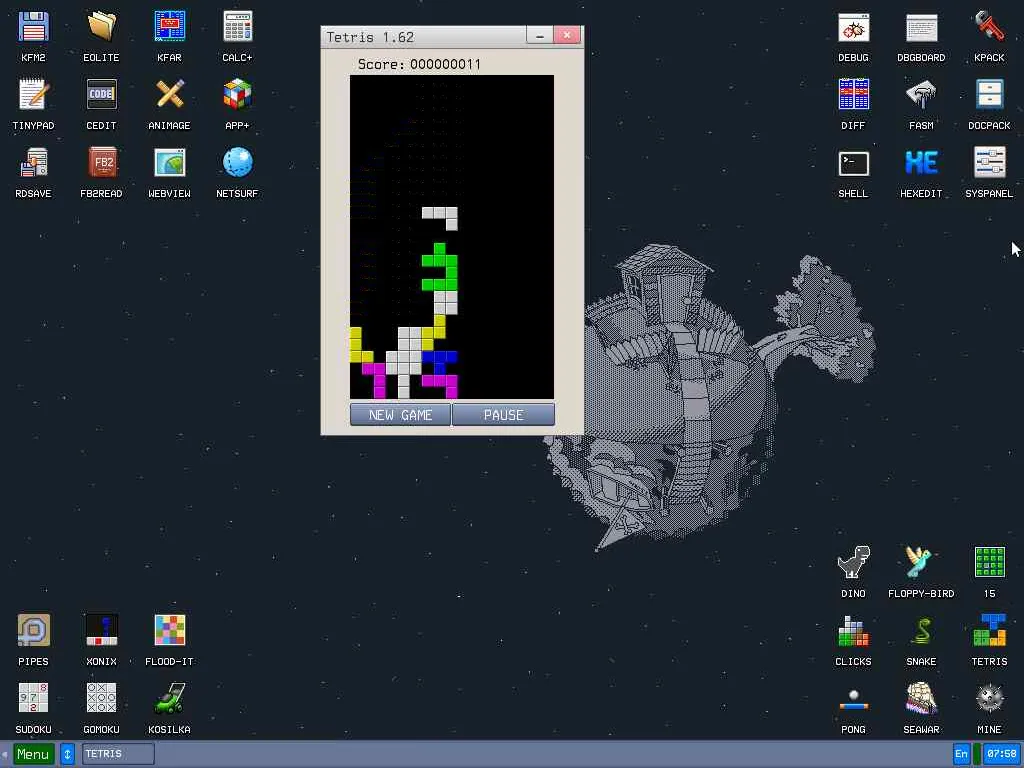The image size is (1024, 768).
Task: Launch the DIFF comparison icon
Action: click(854, 95)
